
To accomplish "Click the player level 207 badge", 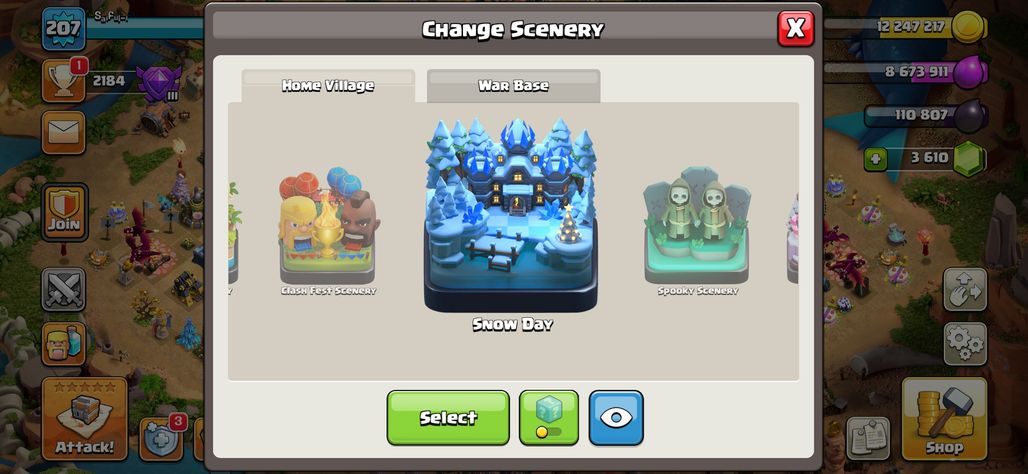I will coord(64,28).
